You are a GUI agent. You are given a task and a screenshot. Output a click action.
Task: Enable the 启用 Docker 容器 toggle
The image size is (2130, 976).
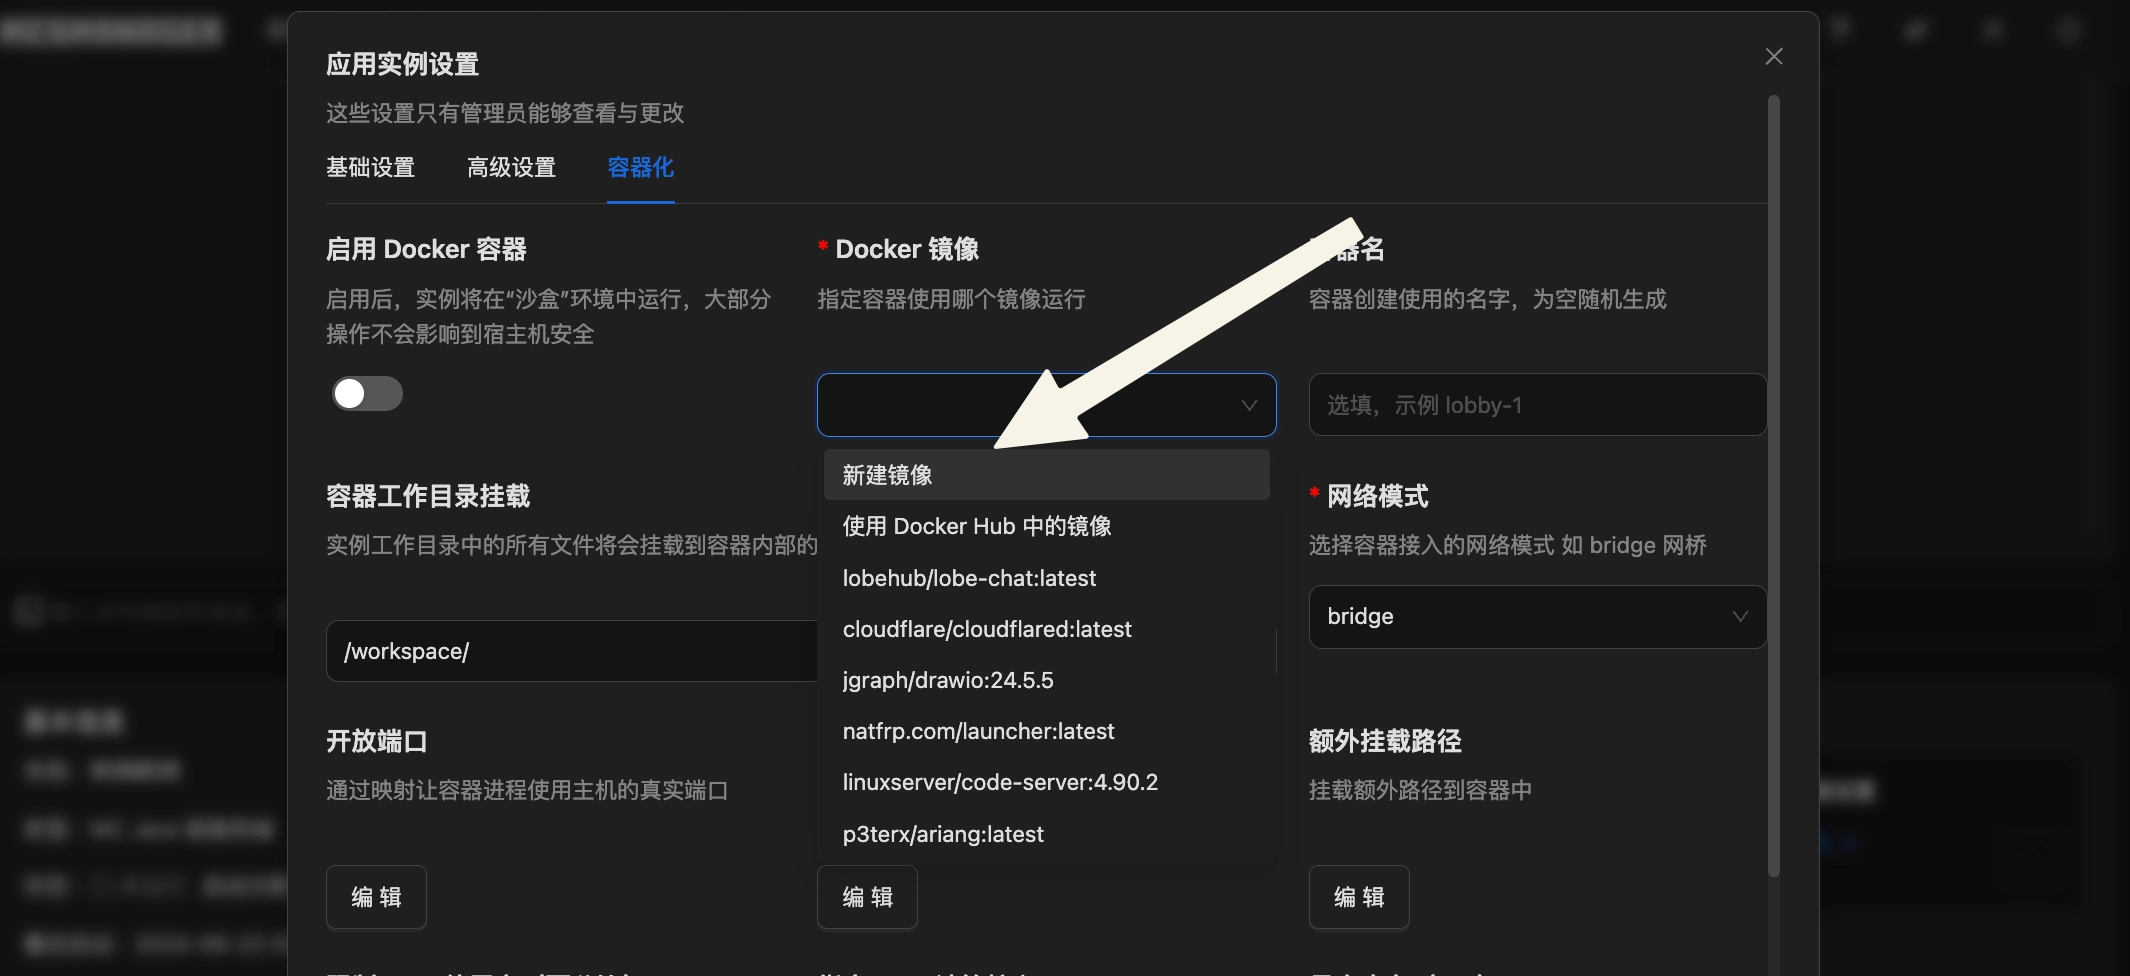point(366,394)
